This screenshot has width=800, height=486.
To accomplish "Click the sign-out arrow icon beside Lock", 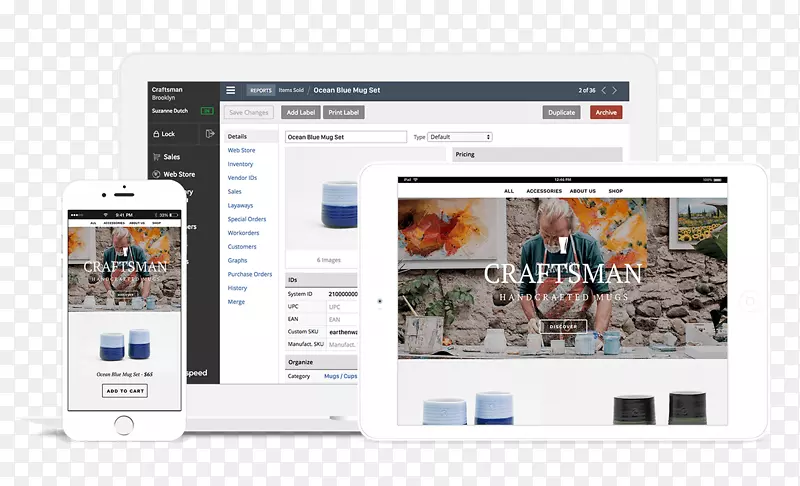I will pos(210,134).
